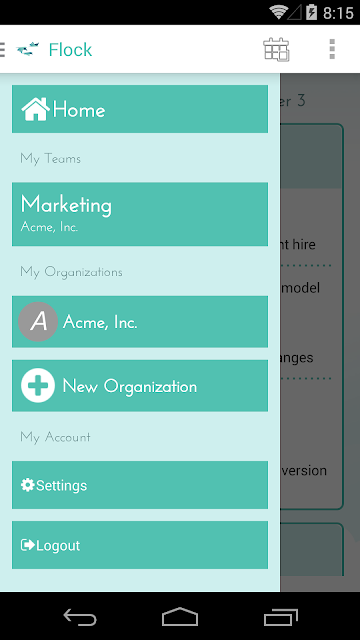The image size is (360, 640).
Task: Open the three-dot overflow menu
Action: coord(332,49)
